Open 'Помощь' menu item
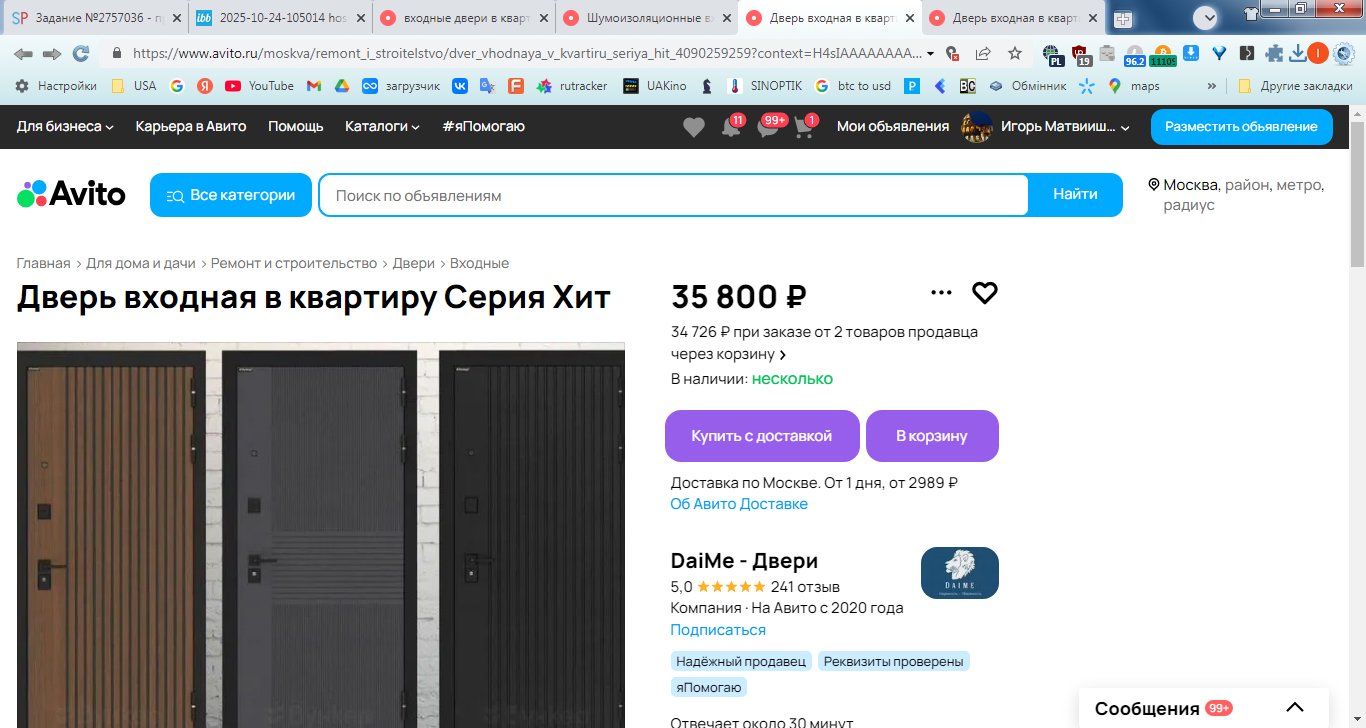The height and width of the screenshot is (728, 1366). 296,126
